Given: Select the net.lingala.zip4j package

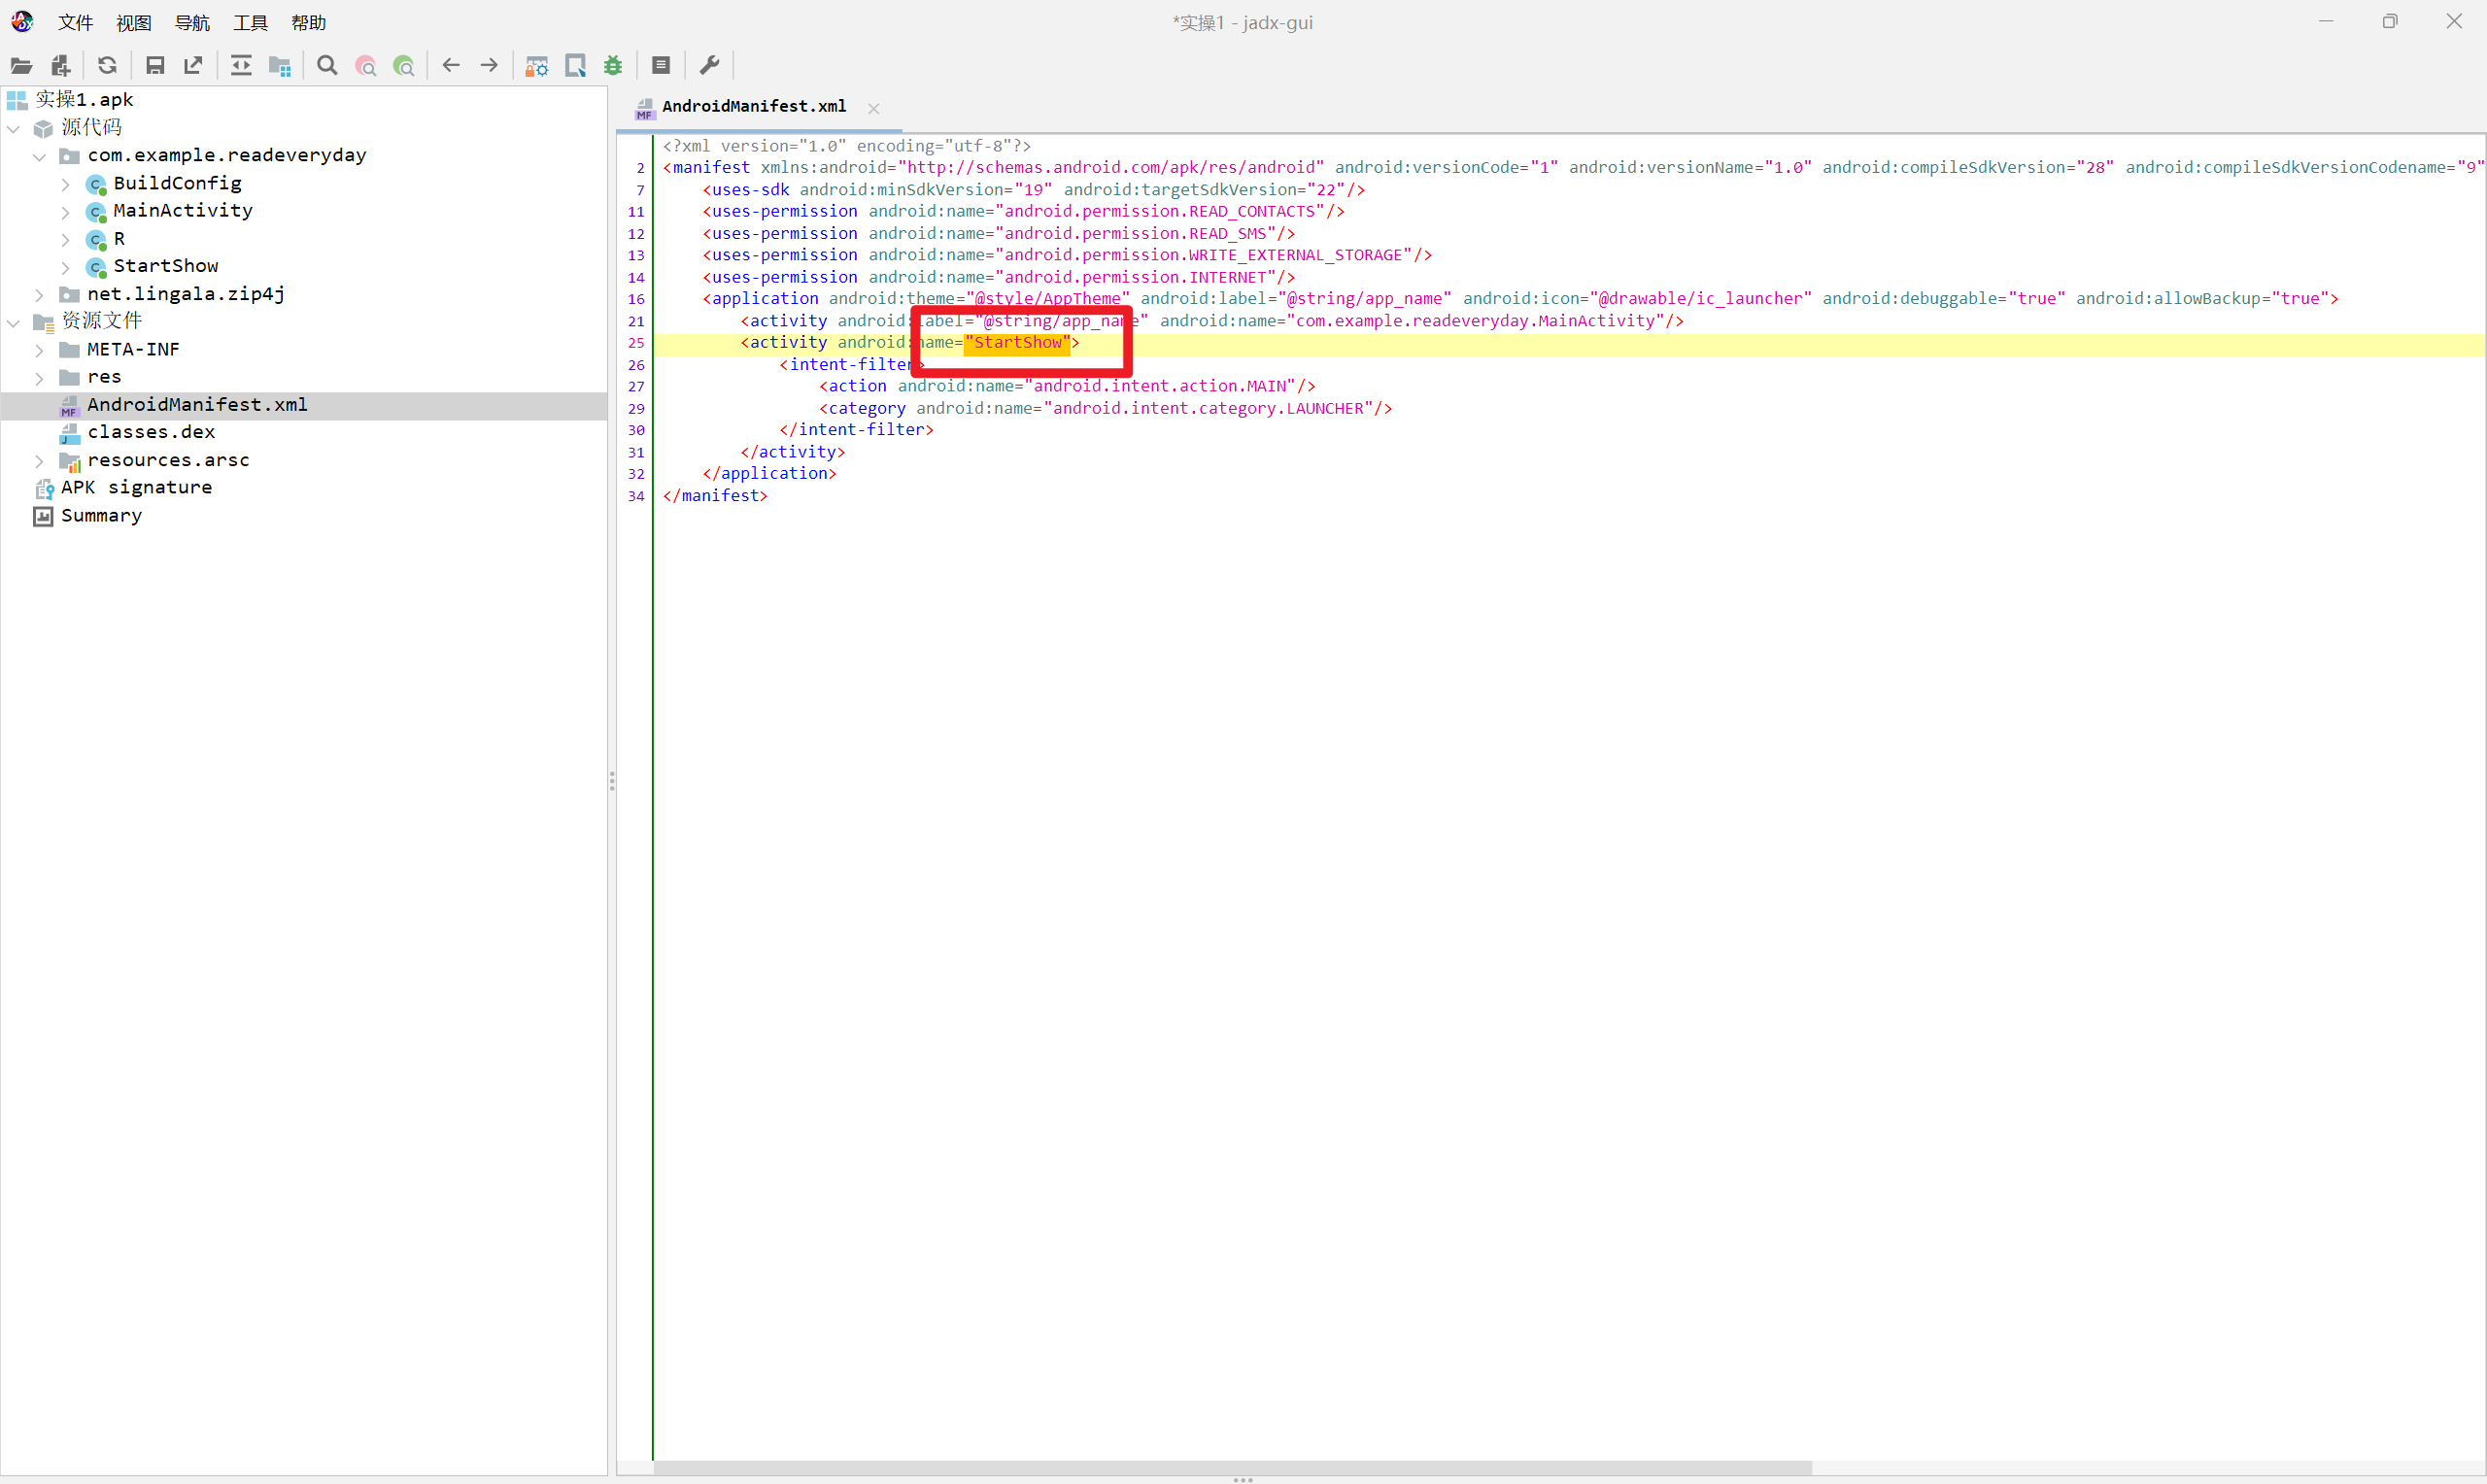Looking at the screenshot, I should pyautogui.click(x=186, y=293).
